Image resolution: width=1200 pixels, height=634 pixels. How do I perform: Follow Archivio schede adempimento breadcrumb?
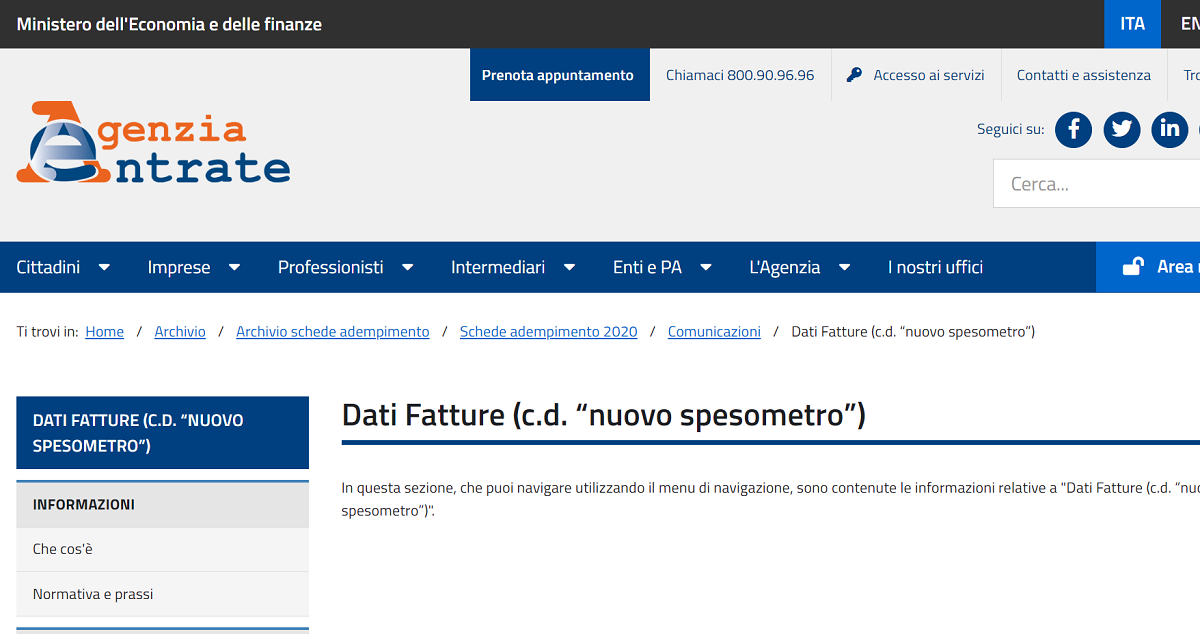click(x=333, y=332)
